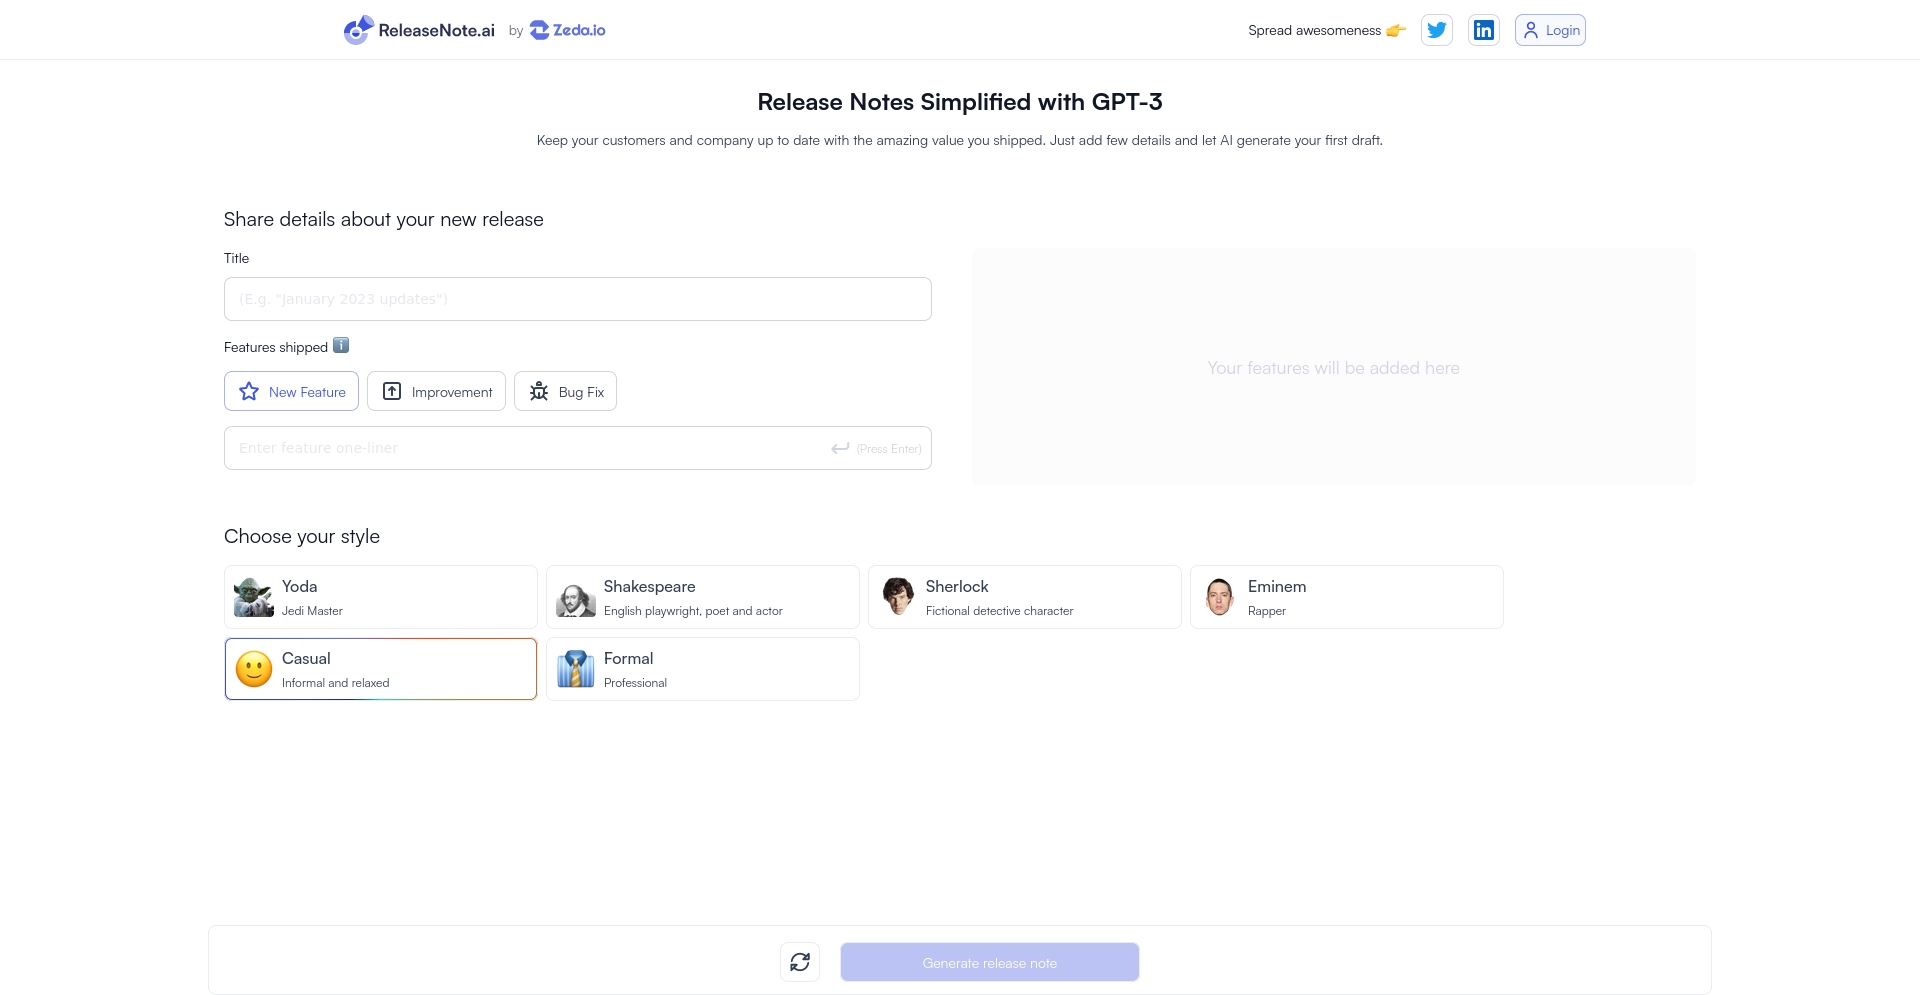Viewport: 1920px width, 995px height.
Task: Choose the Shakespeare style card
Action: click(x=703, y=597)
